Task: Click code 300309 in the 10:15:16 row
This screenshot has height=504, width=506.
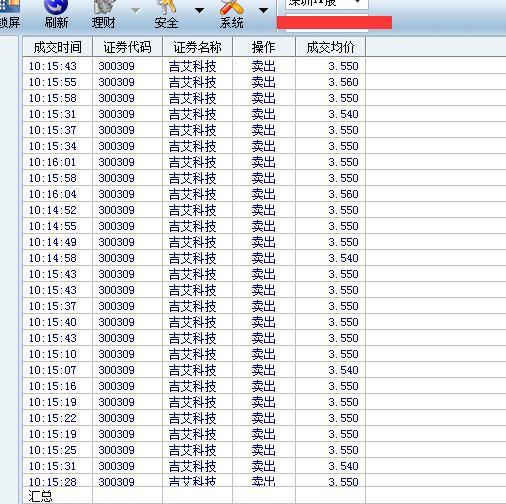Action: (x=116, y=386)
